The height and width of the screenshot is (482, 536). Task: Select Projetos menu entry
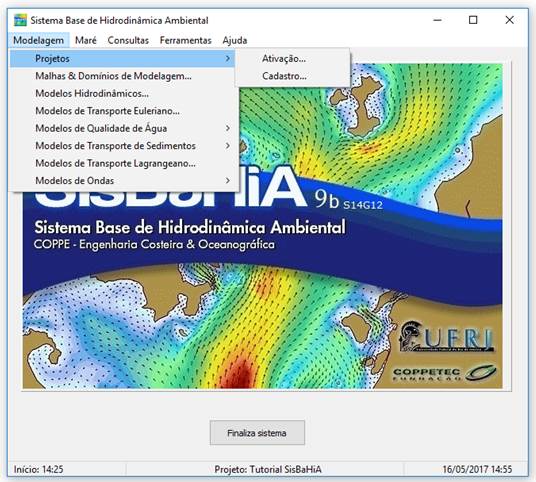[122, 59]
